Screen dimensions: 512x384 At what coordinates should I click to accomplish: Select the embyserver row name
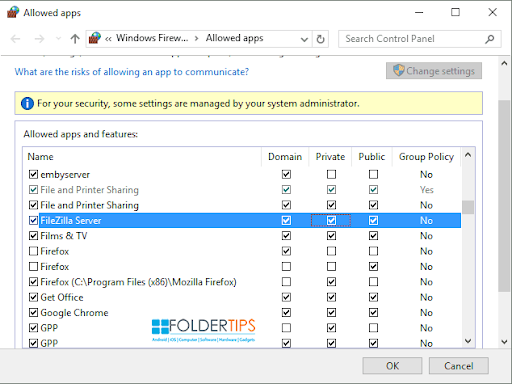(65, 174)
